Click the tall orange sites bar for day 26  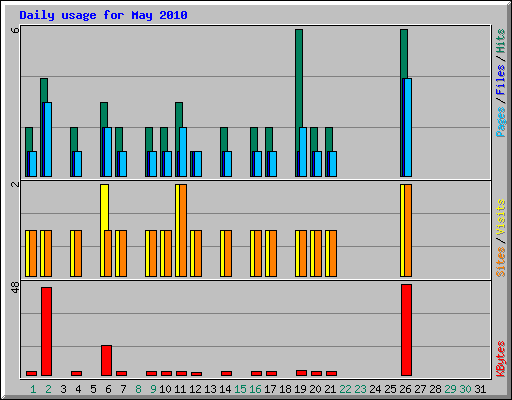408,230
